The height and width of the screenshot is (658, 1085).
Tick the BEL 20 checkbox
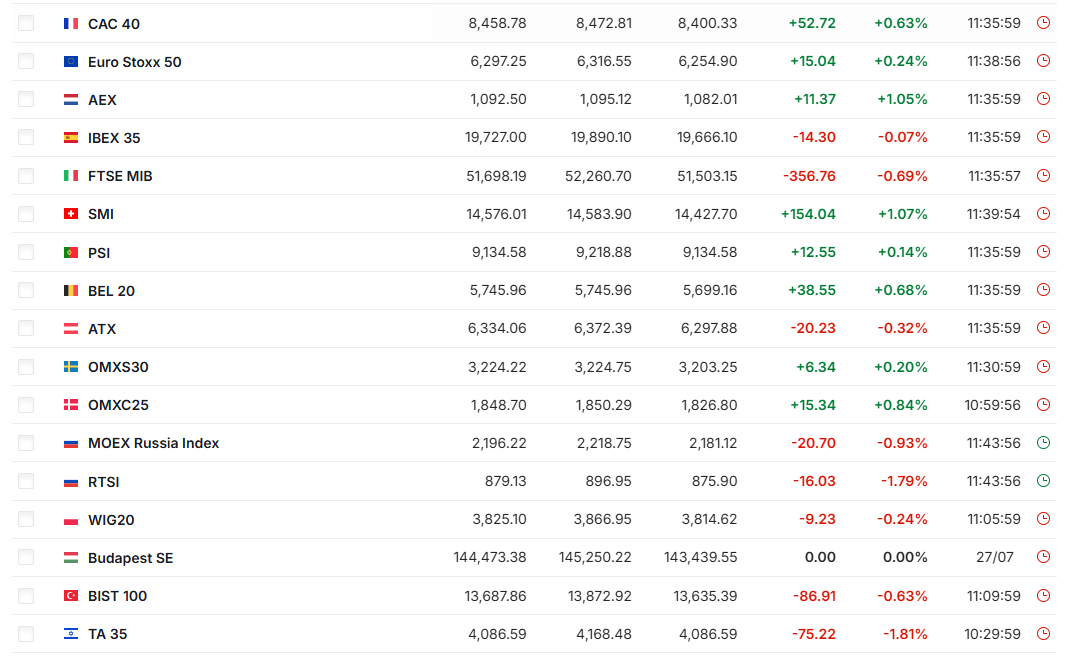point(26,291)
